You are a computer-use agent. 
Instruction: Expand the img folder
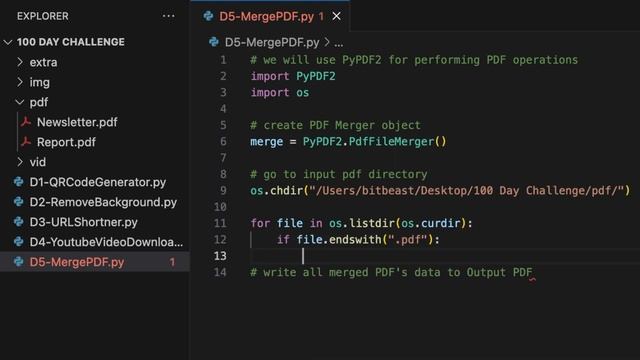click(20, 82)
